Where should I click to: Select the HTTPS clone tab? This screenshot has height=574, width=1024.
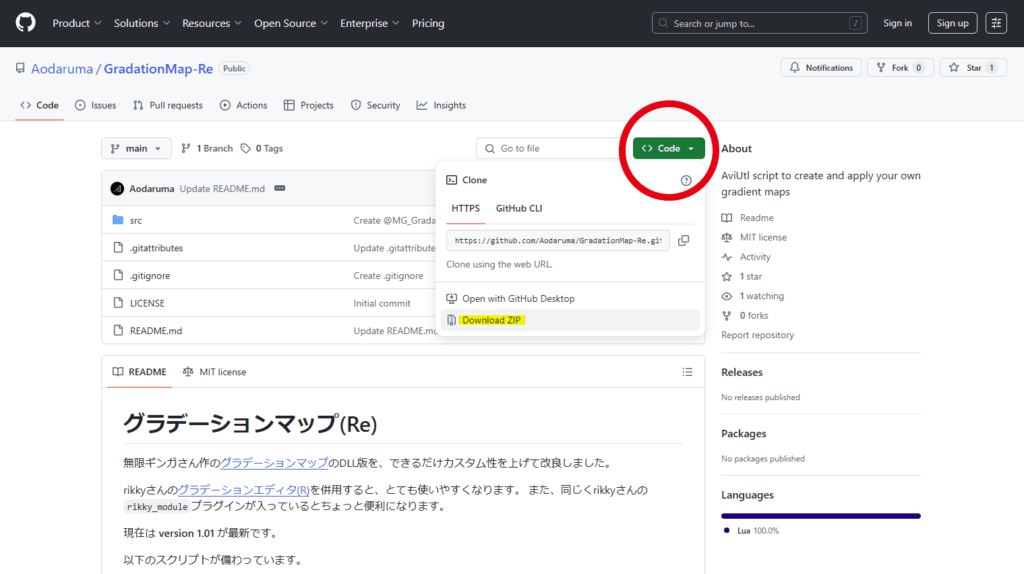tap(466, 208)
